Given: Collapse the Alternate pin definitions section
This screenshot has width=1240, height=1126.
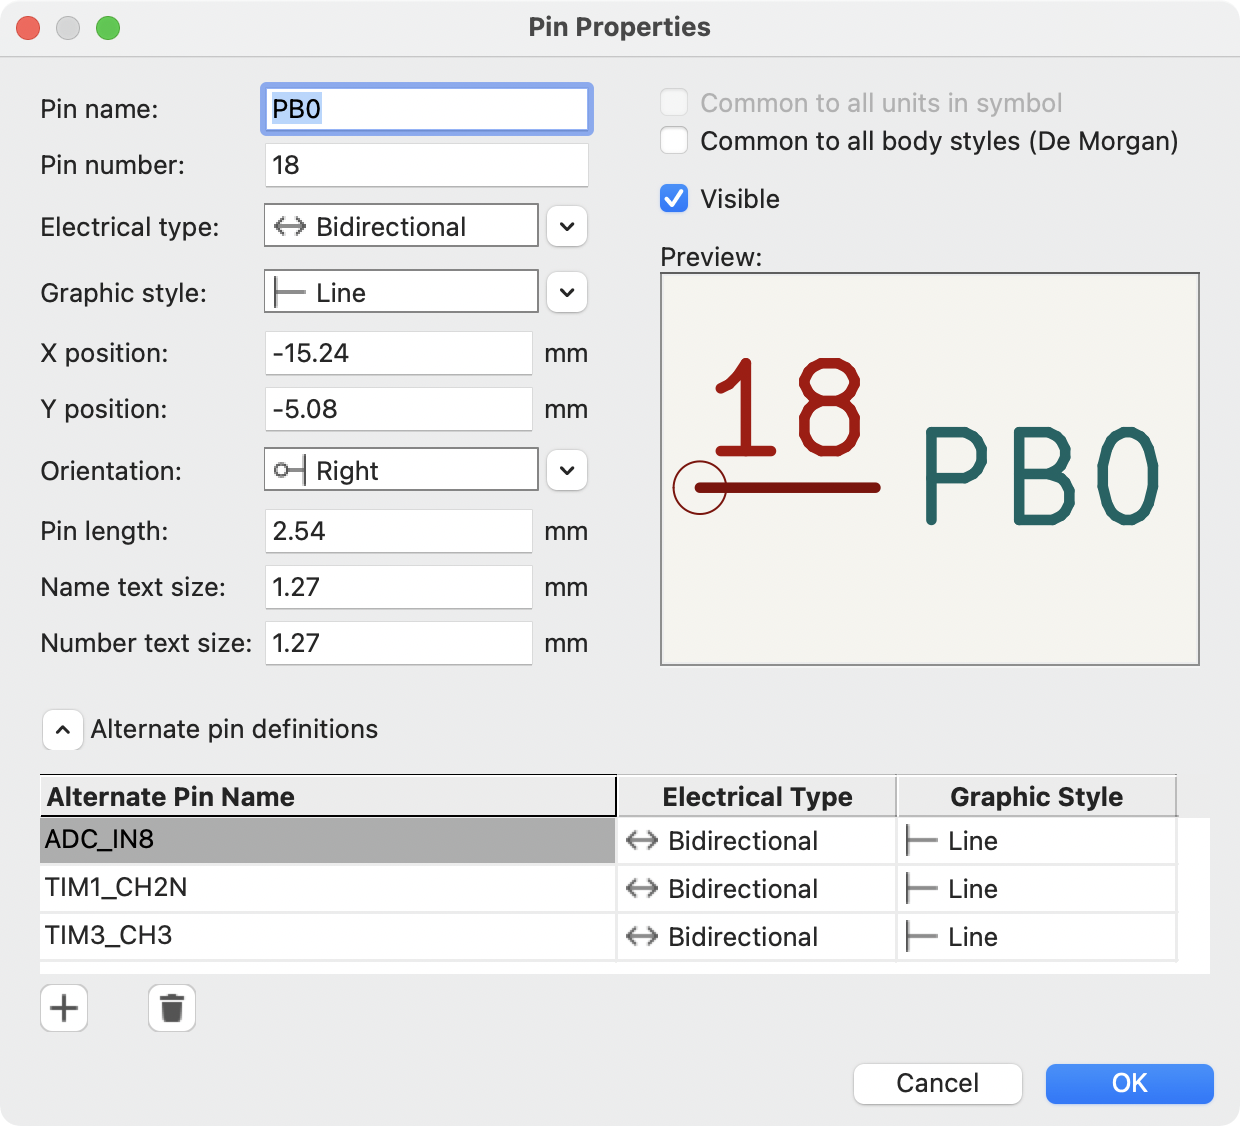Looking at the screenshot, I should click(x=62, y=730).
